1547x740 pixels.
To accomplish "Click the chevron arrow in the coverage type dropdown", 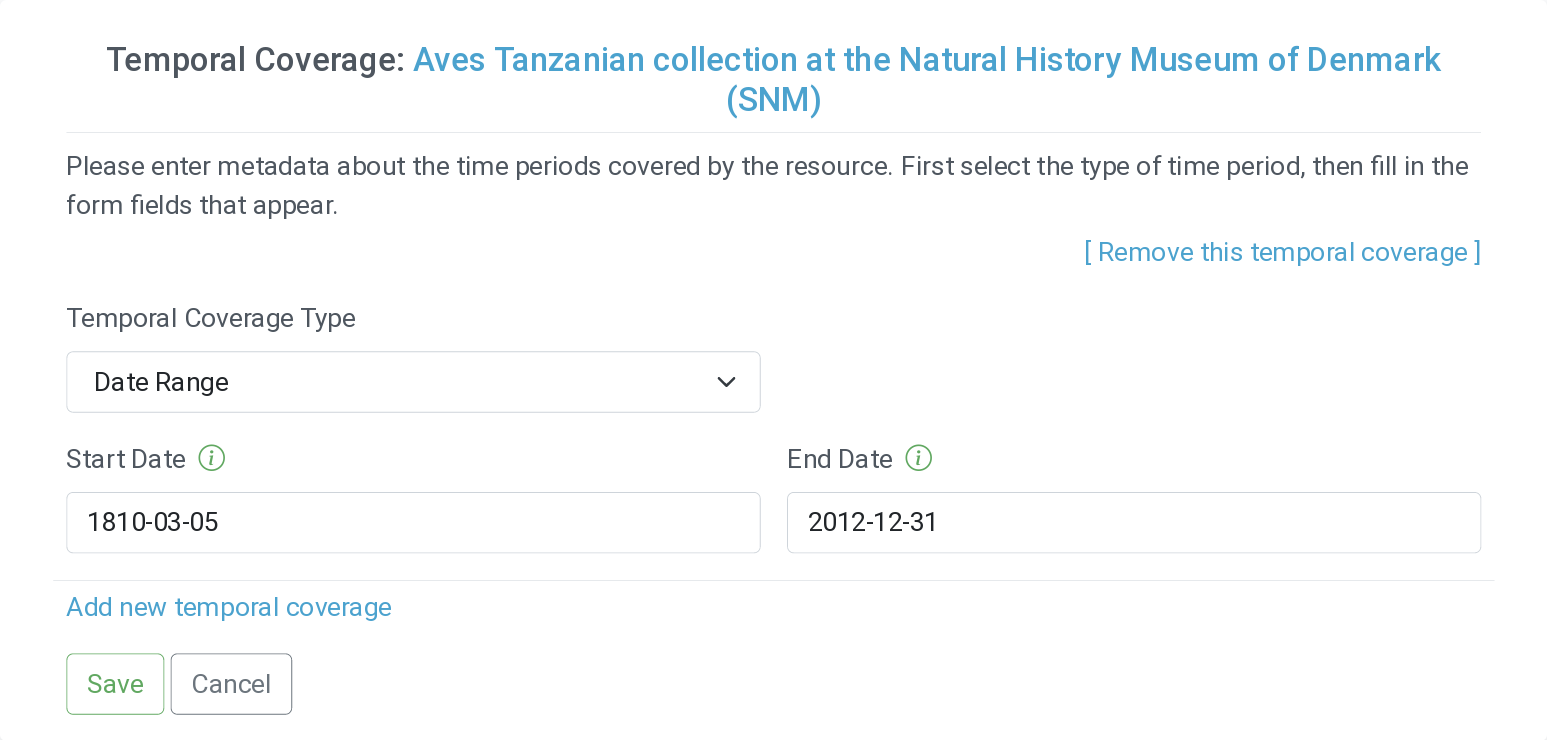I will pyautogui.click(x=727, y=382).
